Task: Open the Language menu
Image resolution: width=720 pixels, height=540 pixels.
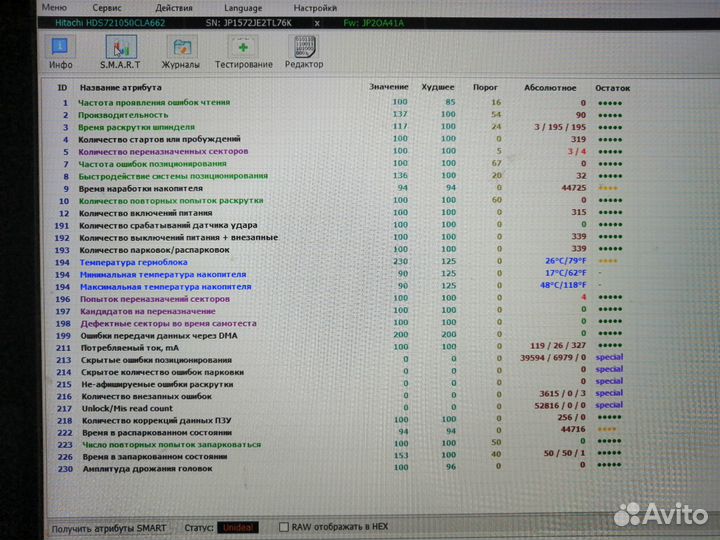Action: (243, 6)
